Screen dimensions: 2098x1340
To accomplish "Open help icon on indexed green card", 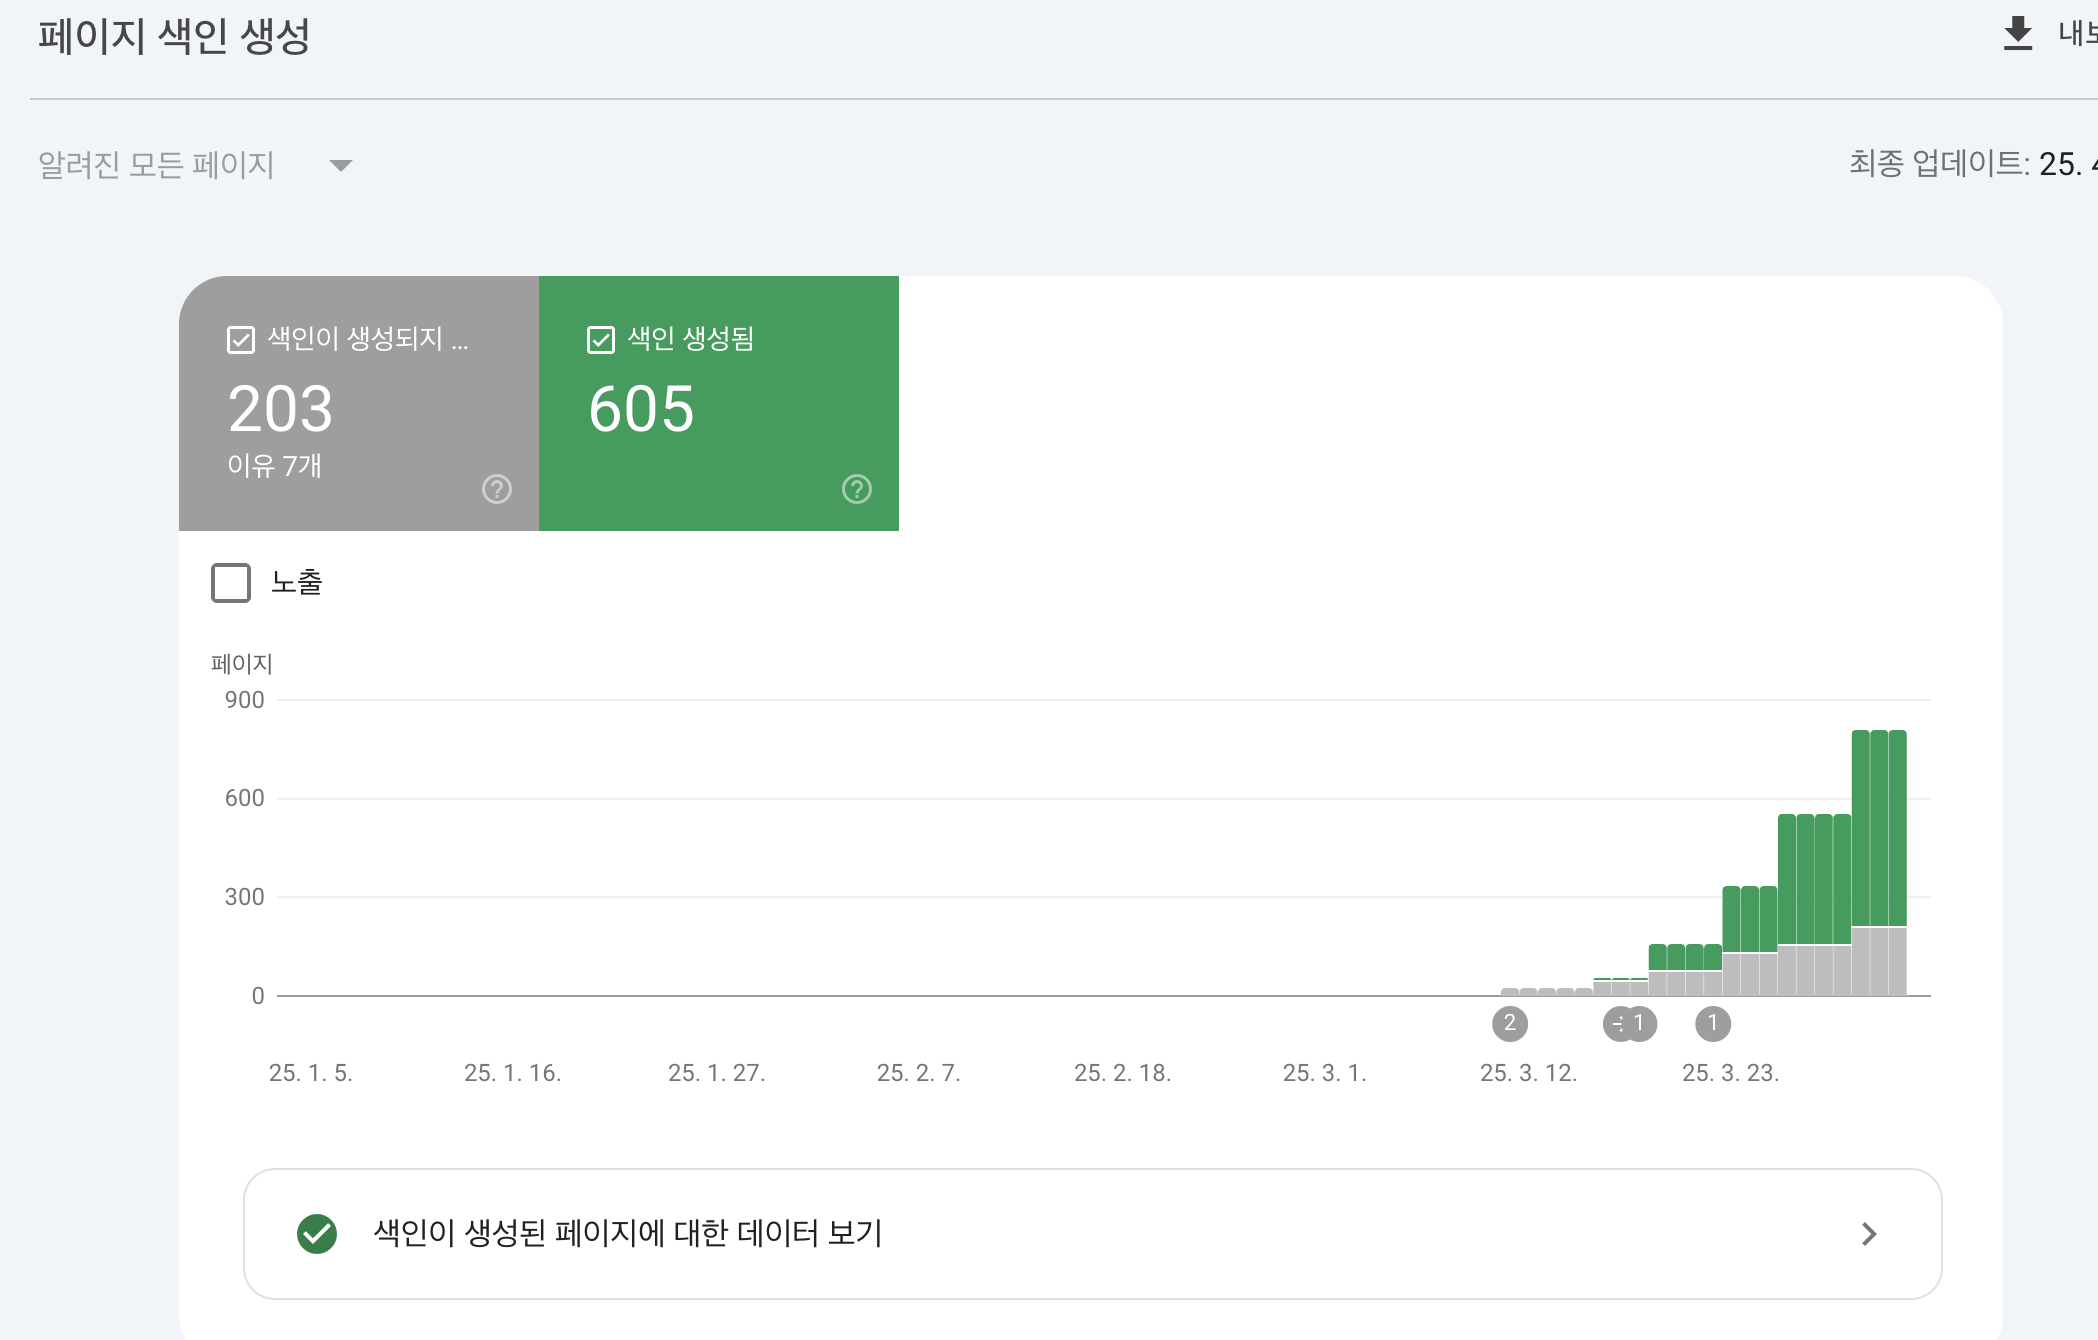I will click(x=857, y=489).
